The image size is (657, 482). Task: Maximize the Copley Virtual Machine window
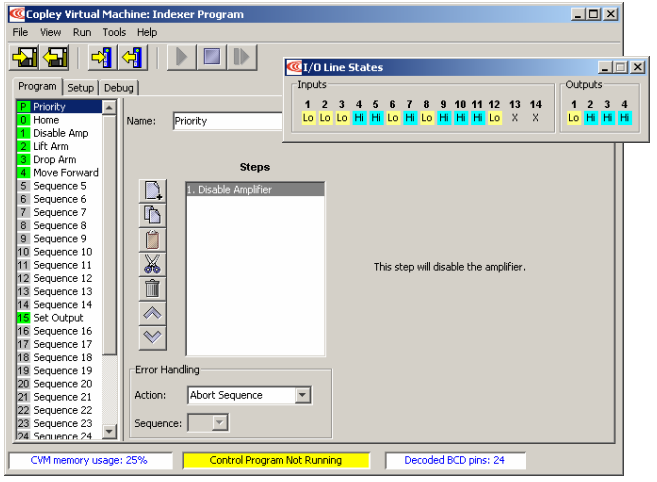pyautogui.click(x=594, y=14)
